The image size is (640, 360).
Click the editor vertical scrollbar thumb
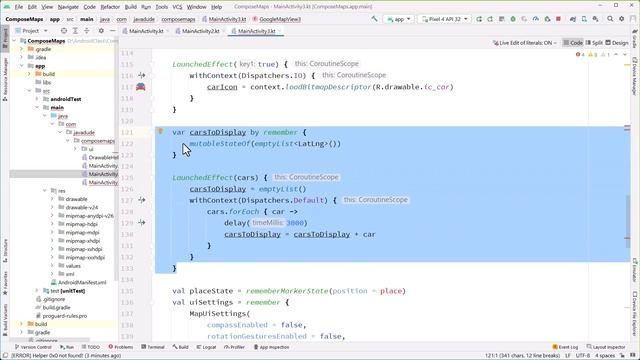coord(627,221)
